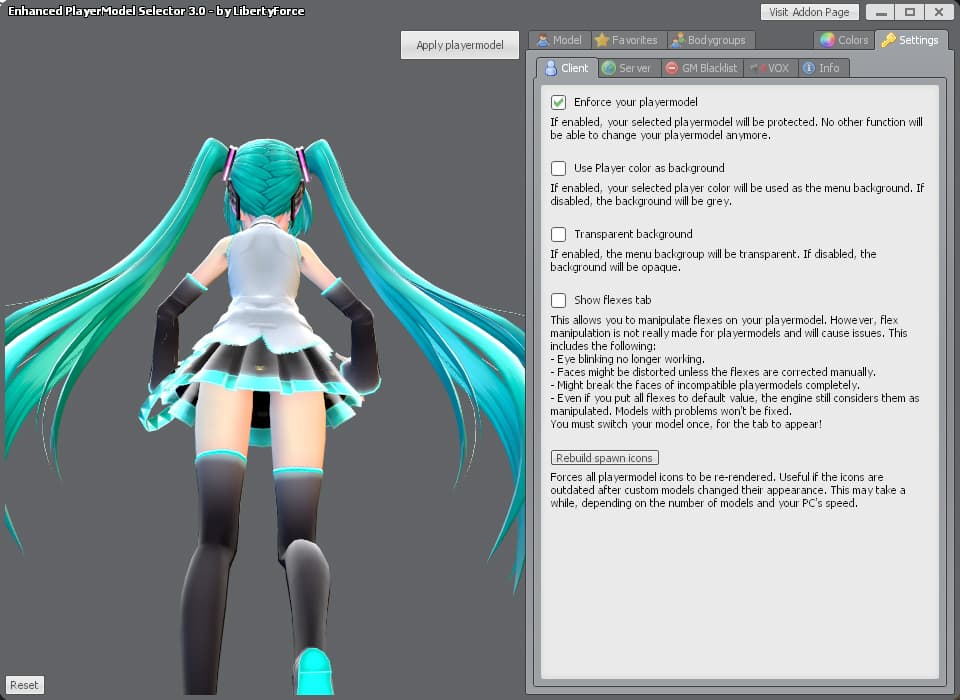
Task: Click Rebuild spawn icons button
Action: (x=604, y=458)
